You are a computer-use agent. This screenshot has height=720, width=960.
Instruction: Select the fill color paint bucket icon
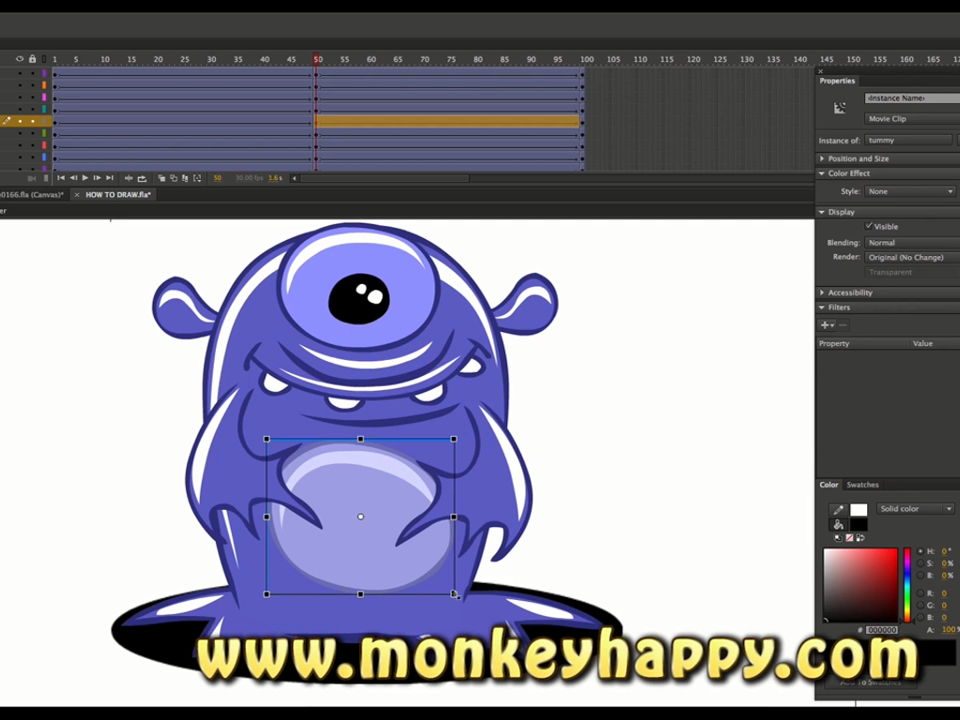(838, 524)
